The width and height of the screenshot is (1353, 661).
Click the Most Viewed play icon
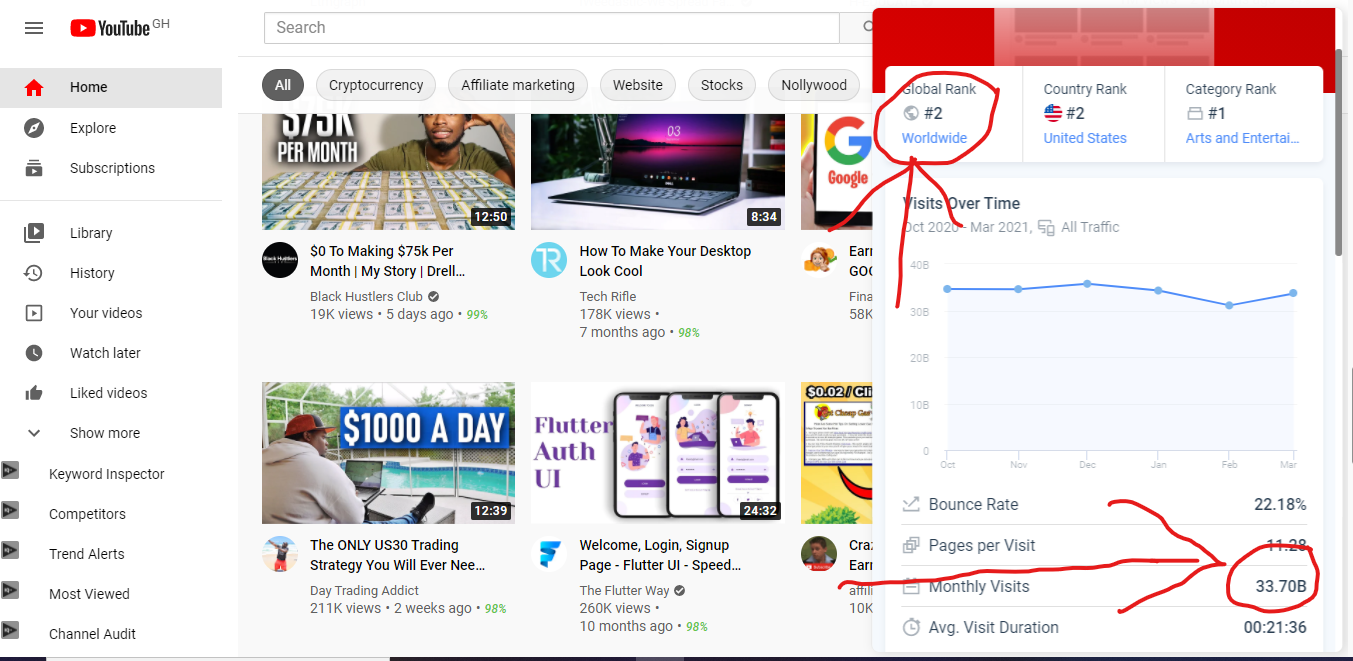10,590
